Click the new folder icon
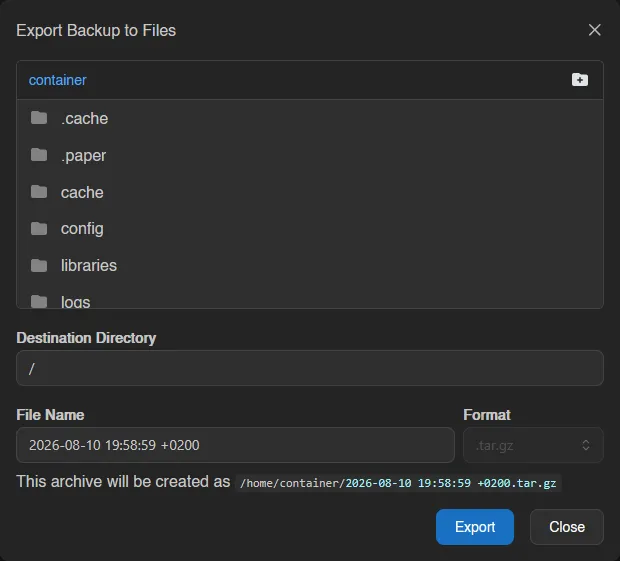 click(580, 80)
